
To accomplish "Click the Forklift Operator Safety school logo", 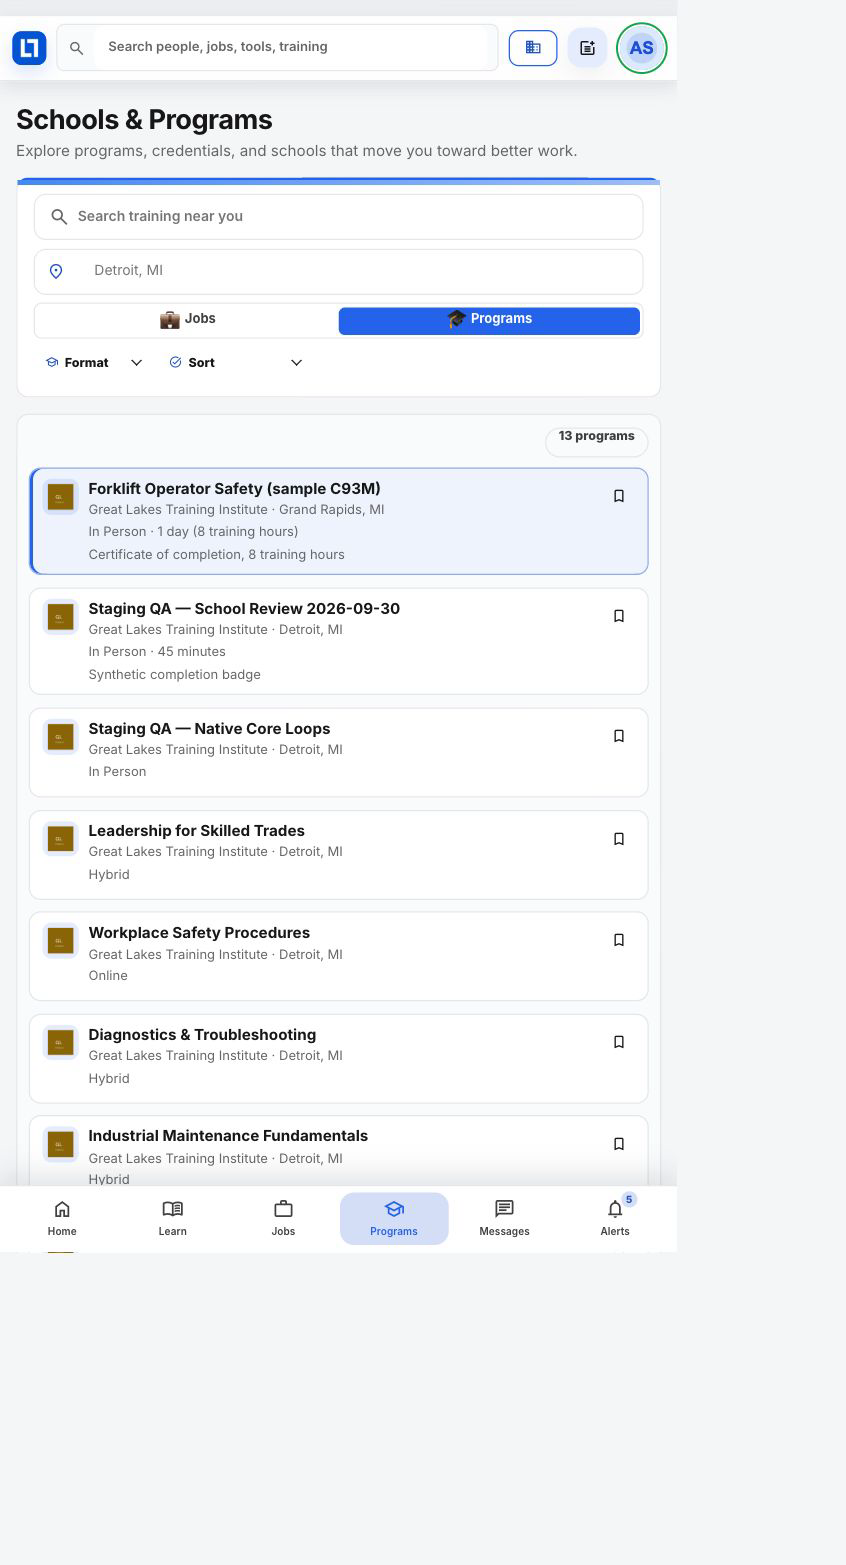I will click(60, 496).
